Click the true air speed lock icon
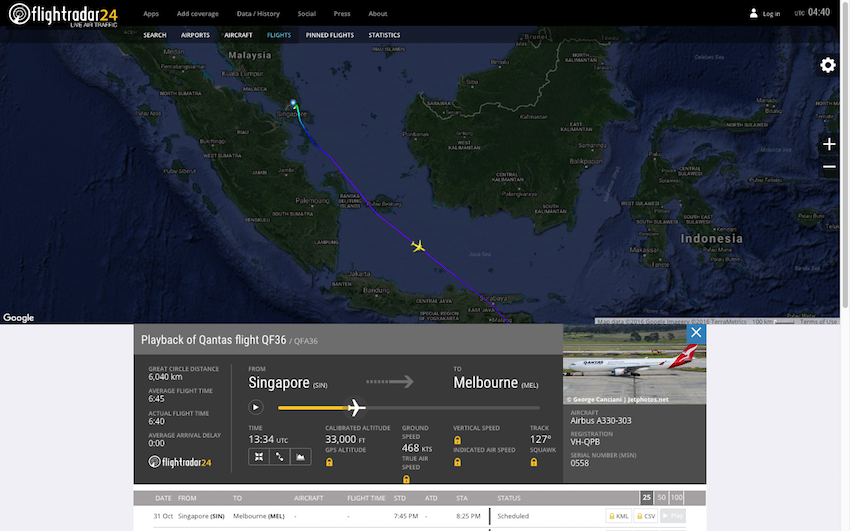 (406, 479)
